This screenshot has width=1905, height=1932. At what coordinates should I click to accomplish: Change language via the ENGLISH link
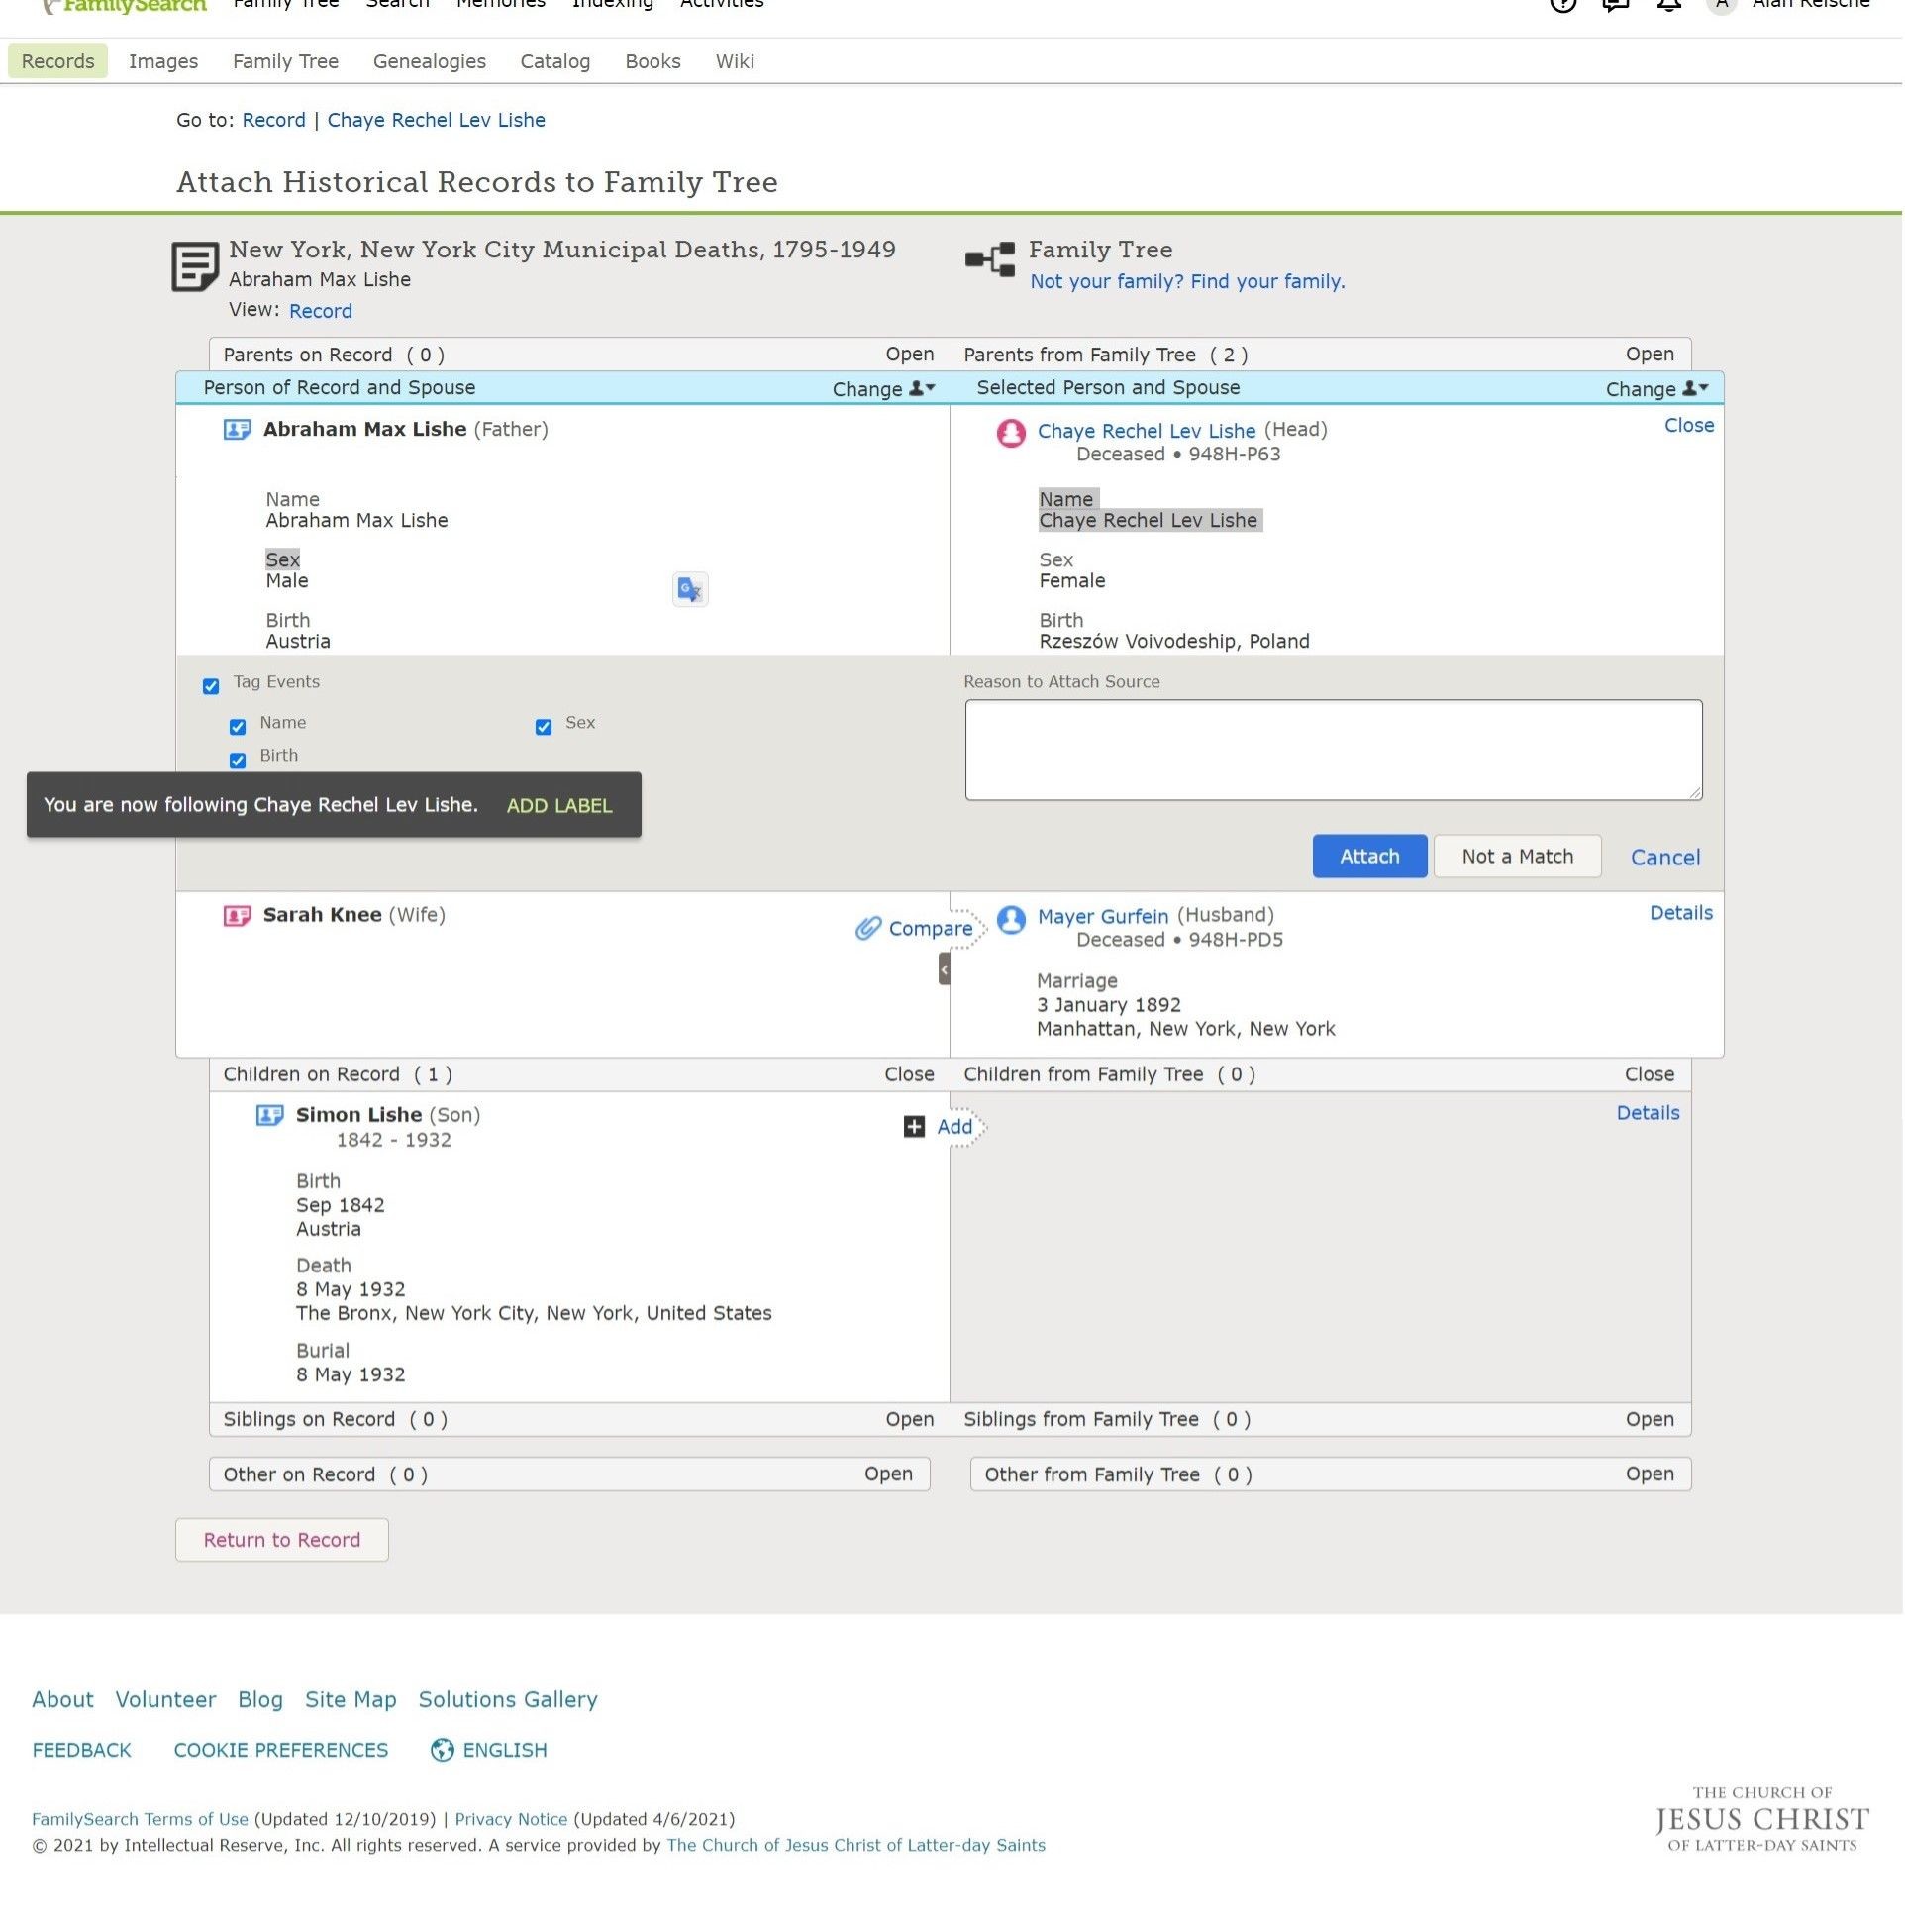(489, 1750)
